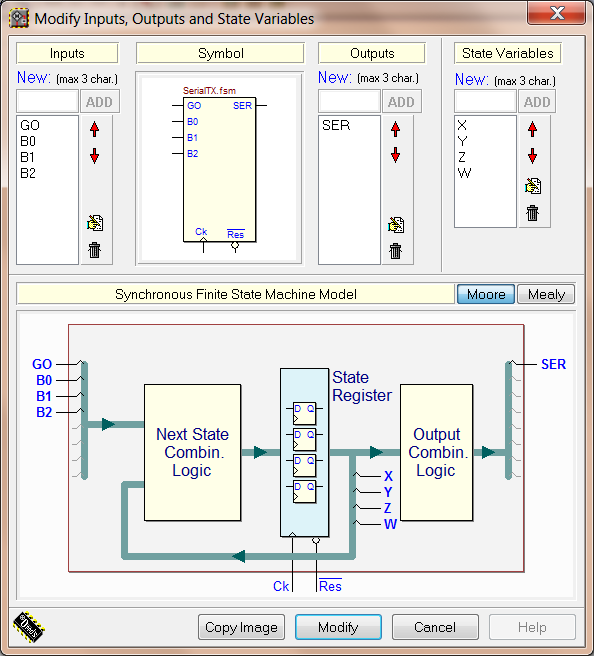Delete selected input with trash icon
The height and width of the screenshot is (656, 594).
click(x=95, y=250)
